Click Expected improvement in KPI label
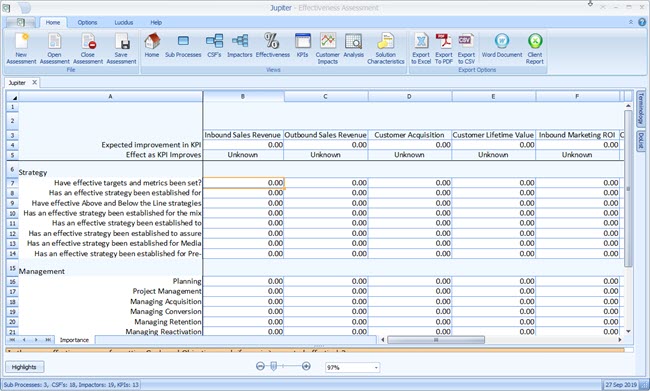Image resolution: width=650 pixels, height=391 pixels. 151,145
